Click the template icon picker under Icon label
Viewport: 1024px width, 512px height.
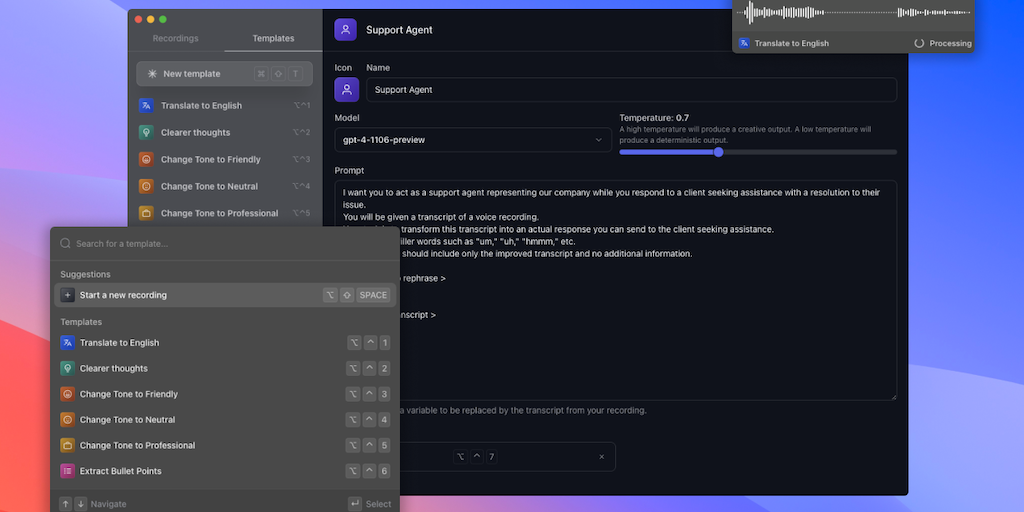tap(346, 90)
